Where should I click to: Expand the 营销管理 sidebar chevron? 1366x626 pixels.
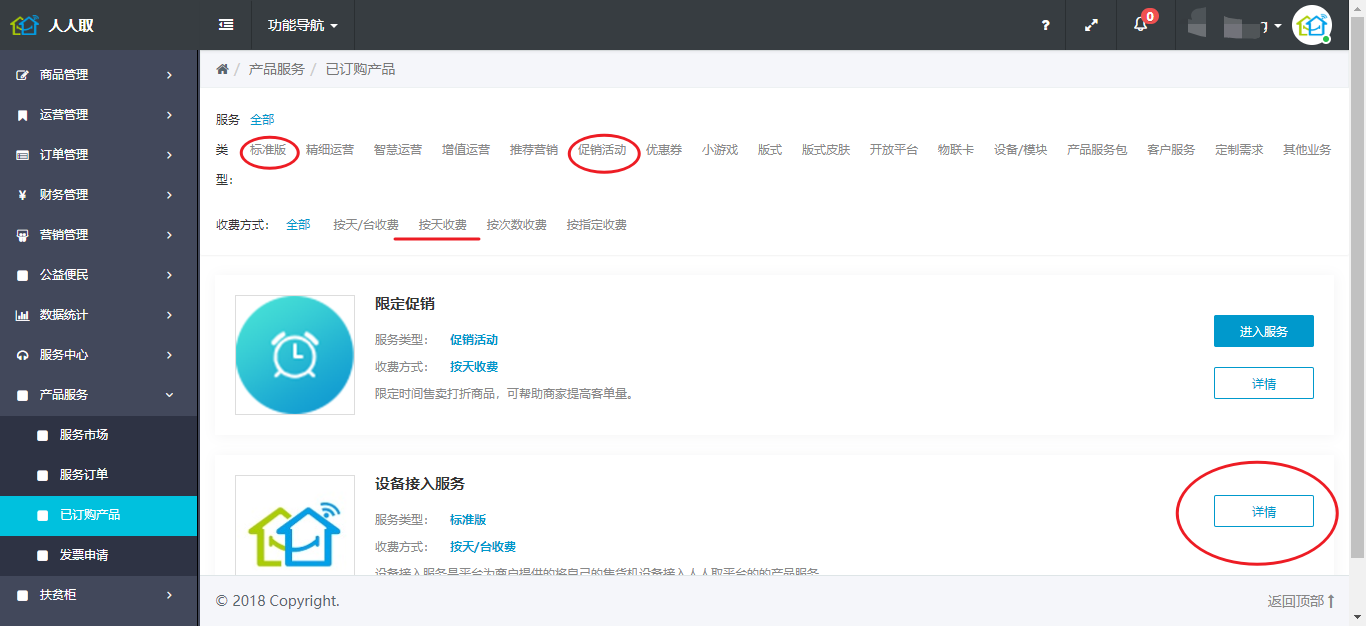169,235
